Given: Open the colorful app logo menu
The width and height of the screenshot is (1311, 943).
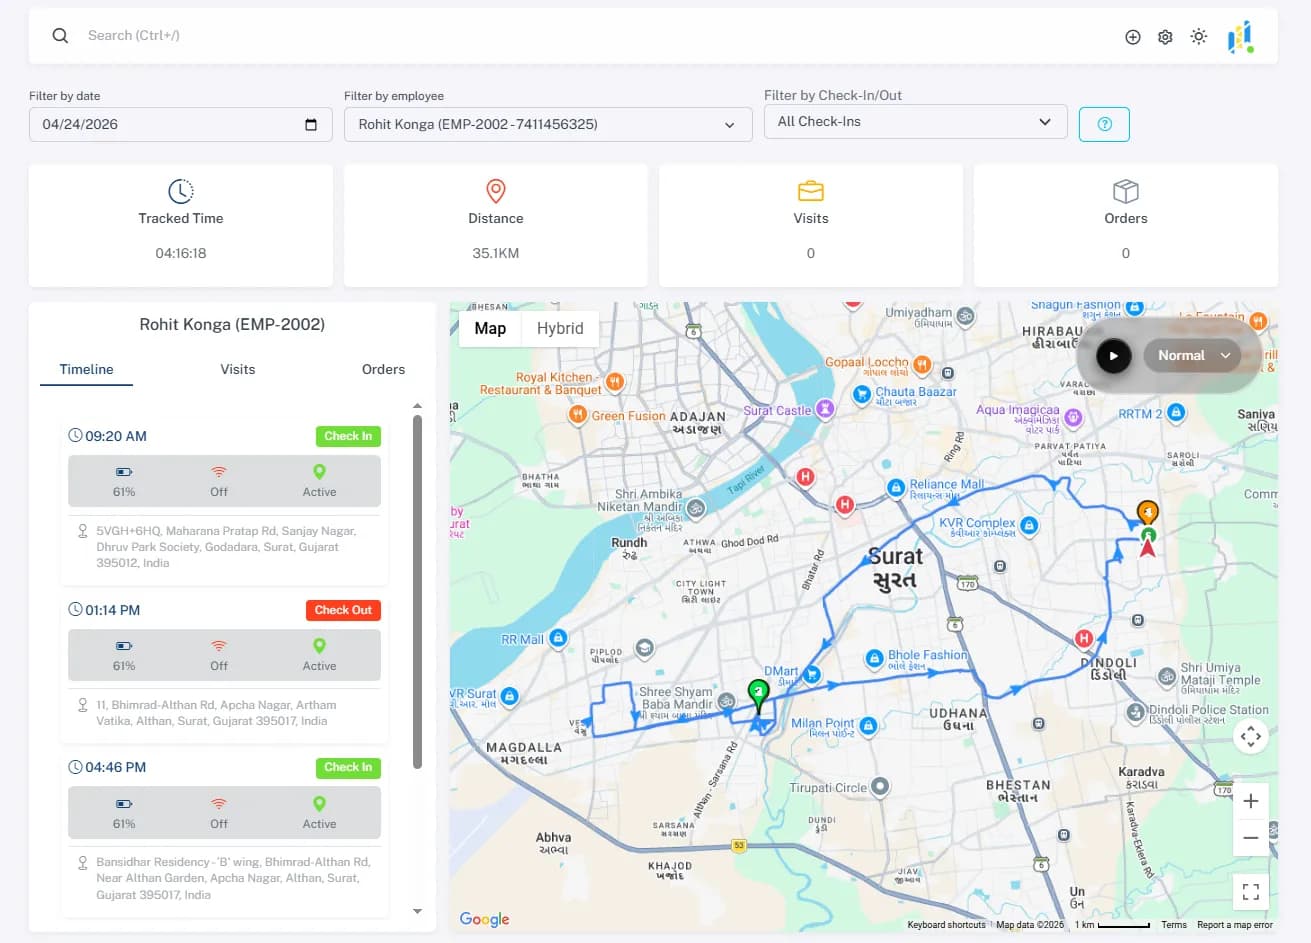Looking at the screenshot, I should click(x=1240, y=37).
